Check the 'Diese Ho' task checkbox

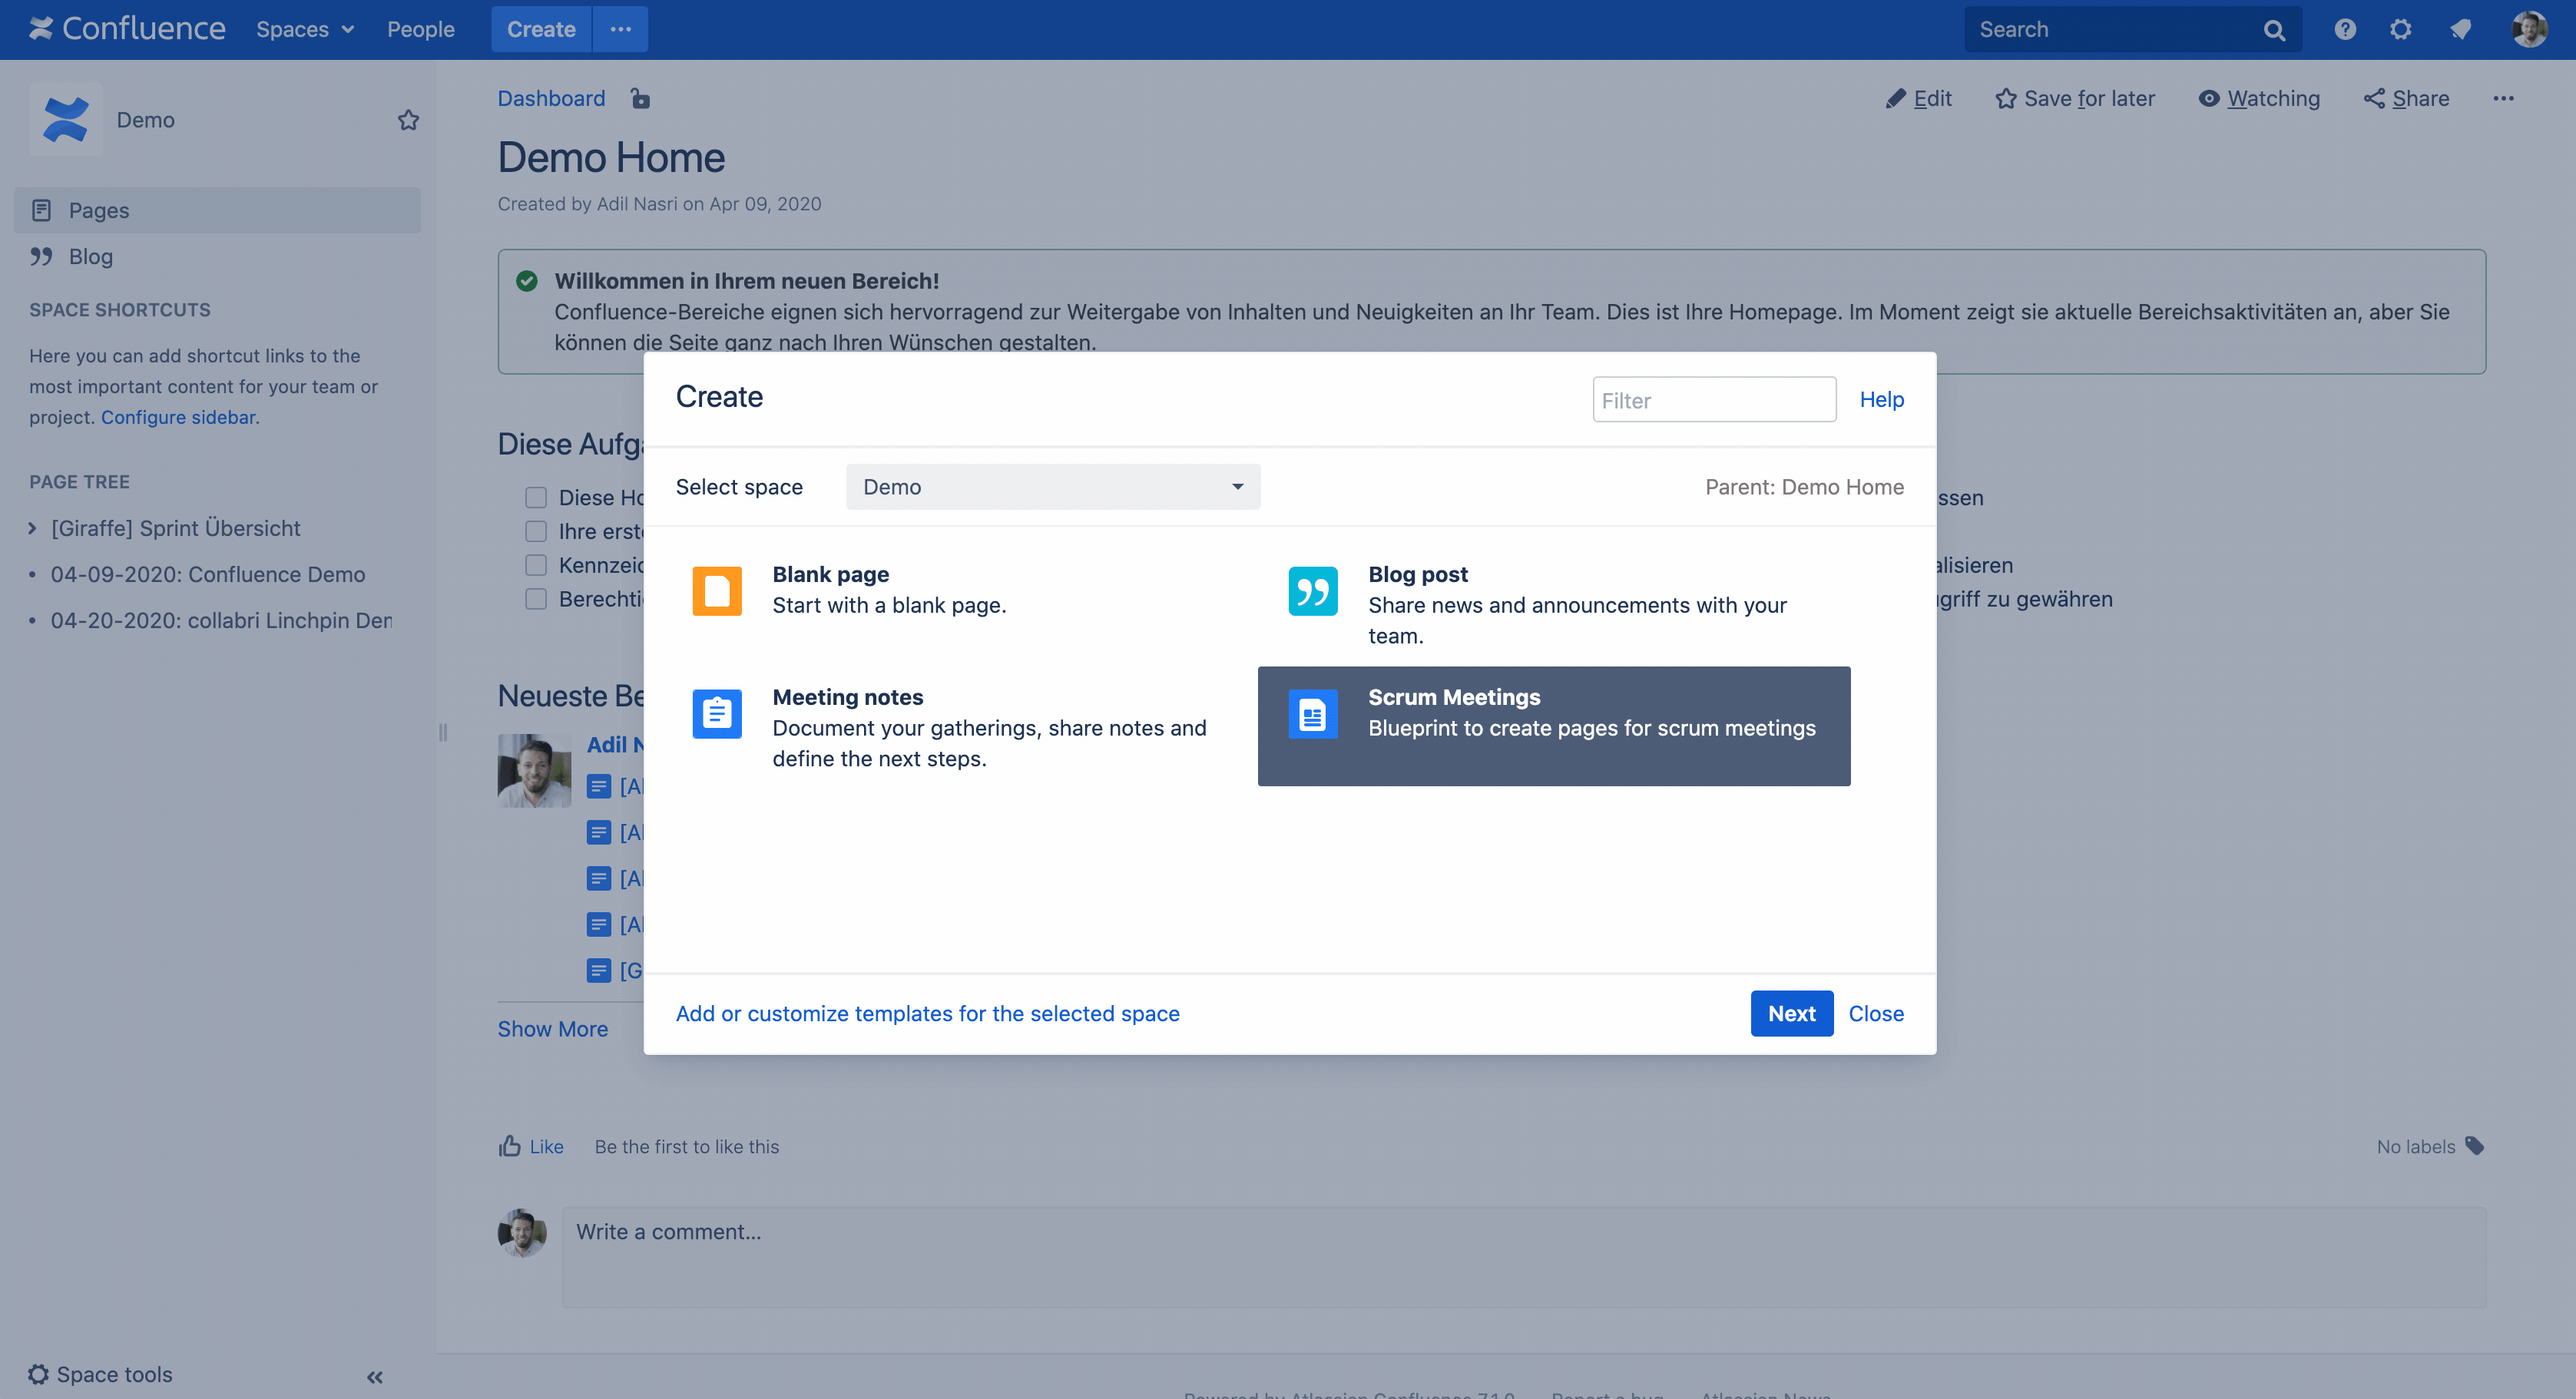536,497
